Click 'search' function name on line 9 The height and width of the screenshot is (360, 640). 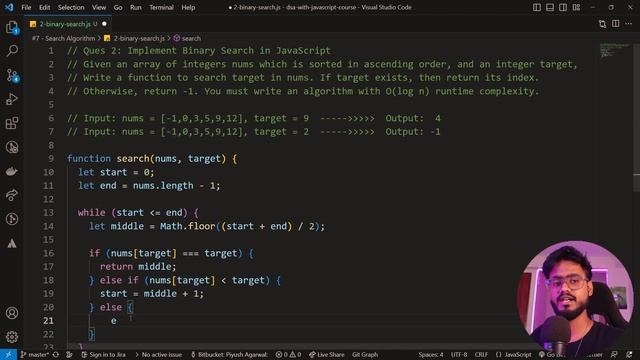[x=133, y=158]
